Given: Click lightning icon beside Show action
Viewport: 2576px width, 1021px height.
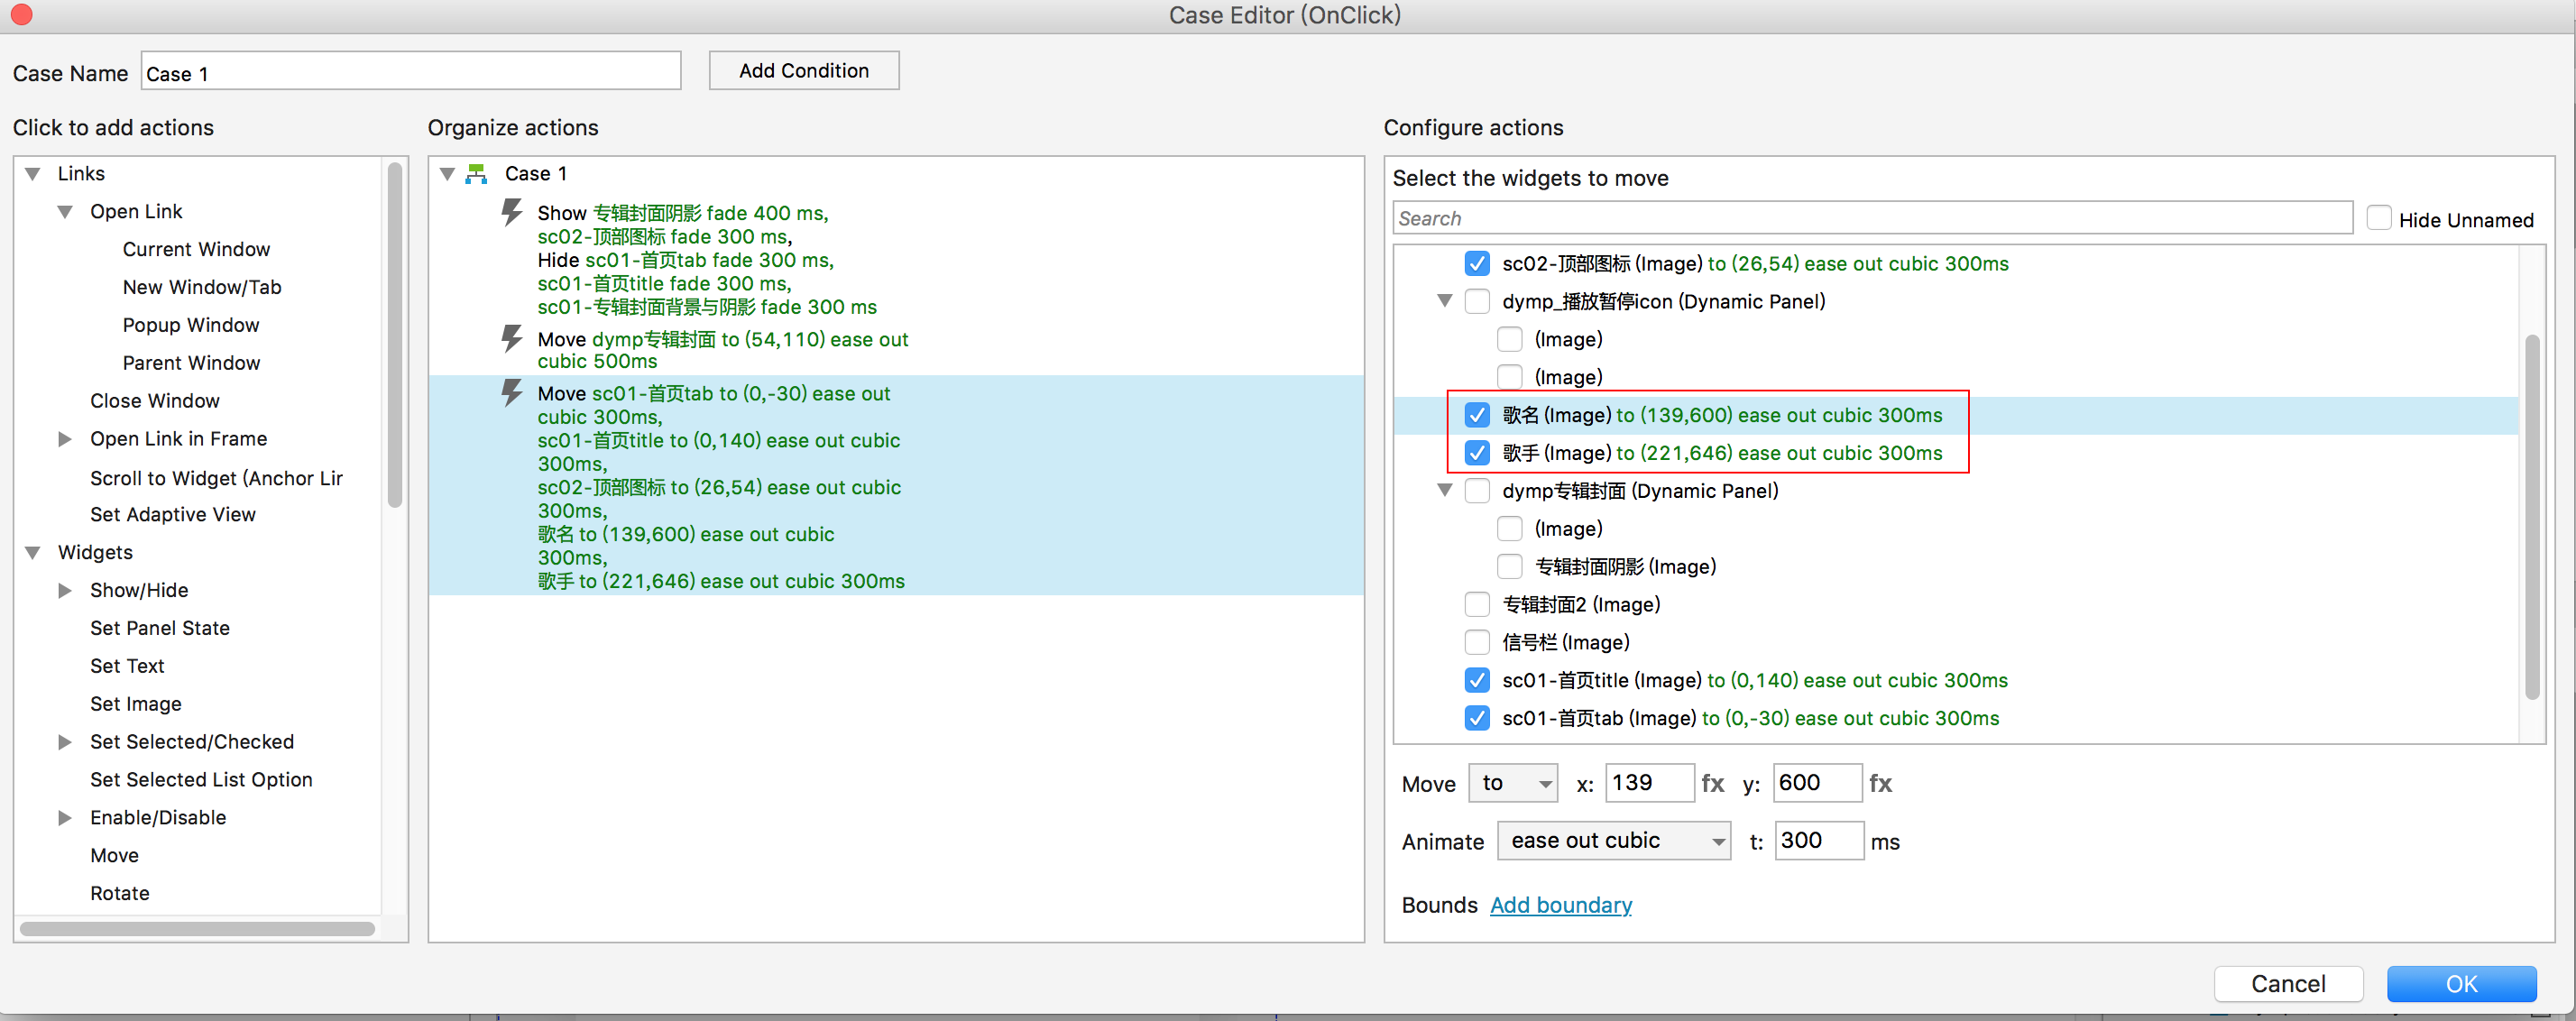Looking at the screenshot, I should pos(511,212).
